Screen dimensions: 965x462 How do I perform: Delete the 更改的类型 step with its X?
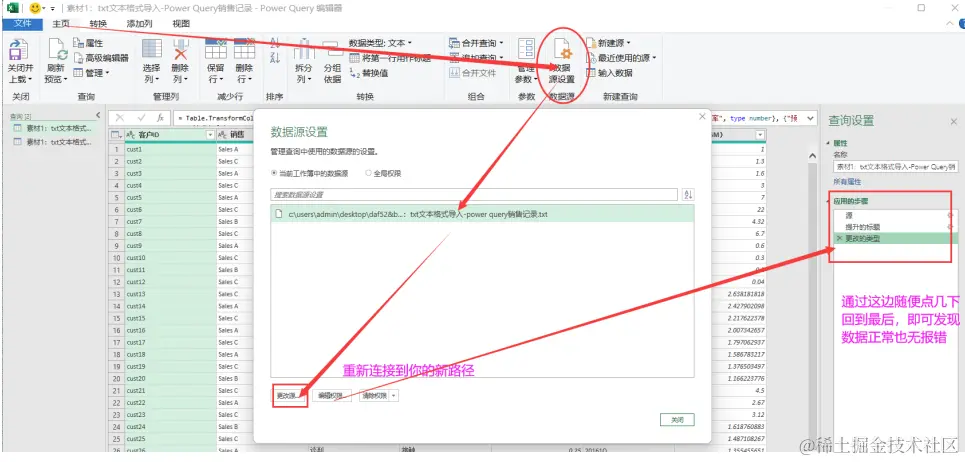(x=838, y=238)
